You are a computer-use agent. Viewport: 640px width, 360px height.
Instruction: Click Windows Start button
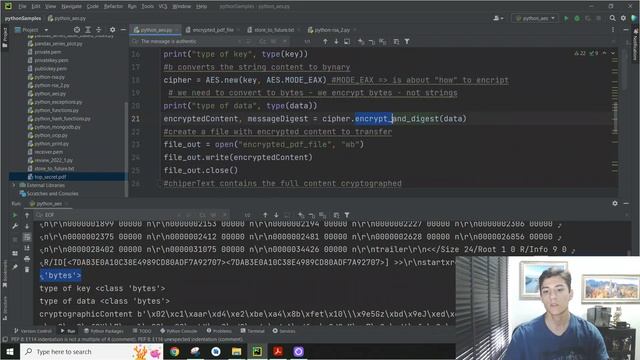point(10,351)
